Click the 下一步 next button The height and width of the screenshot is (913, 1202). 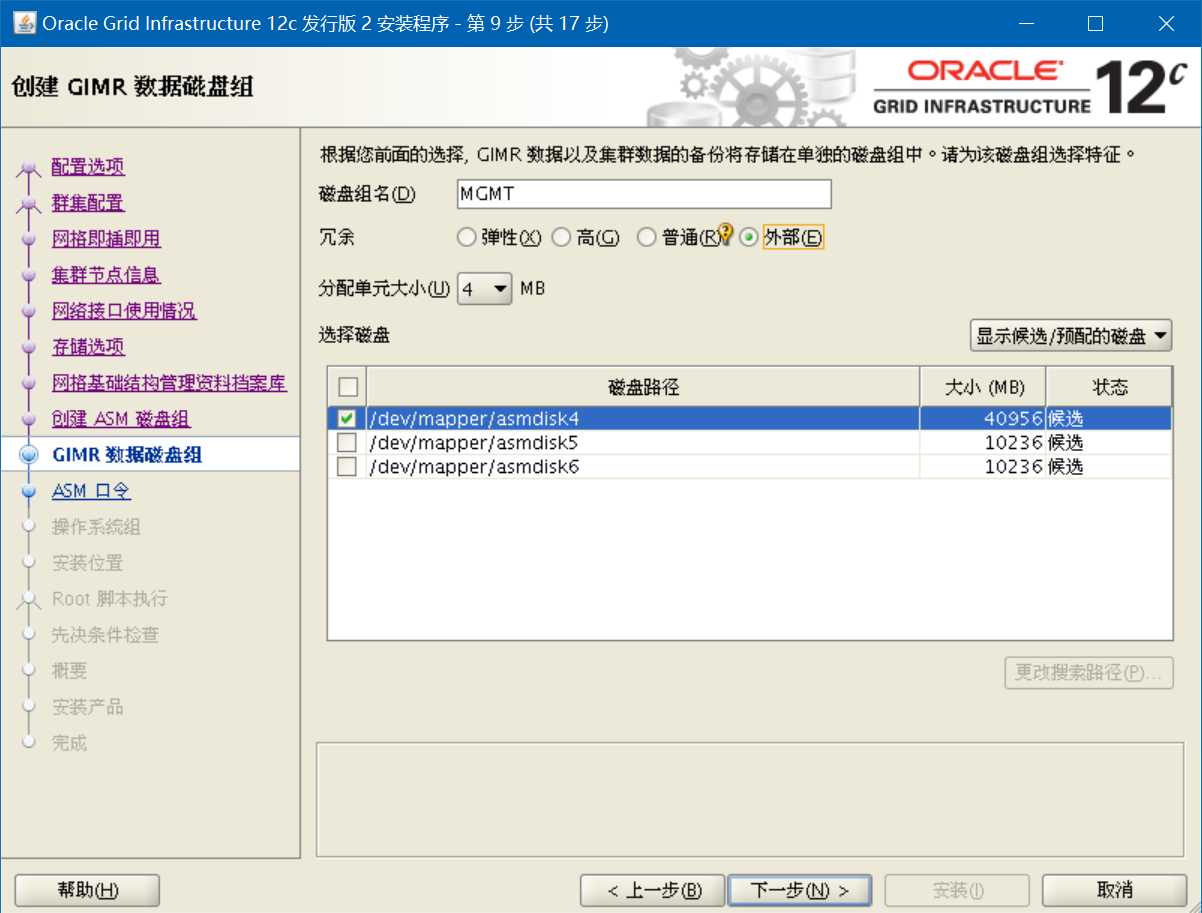tap(799, 890)
